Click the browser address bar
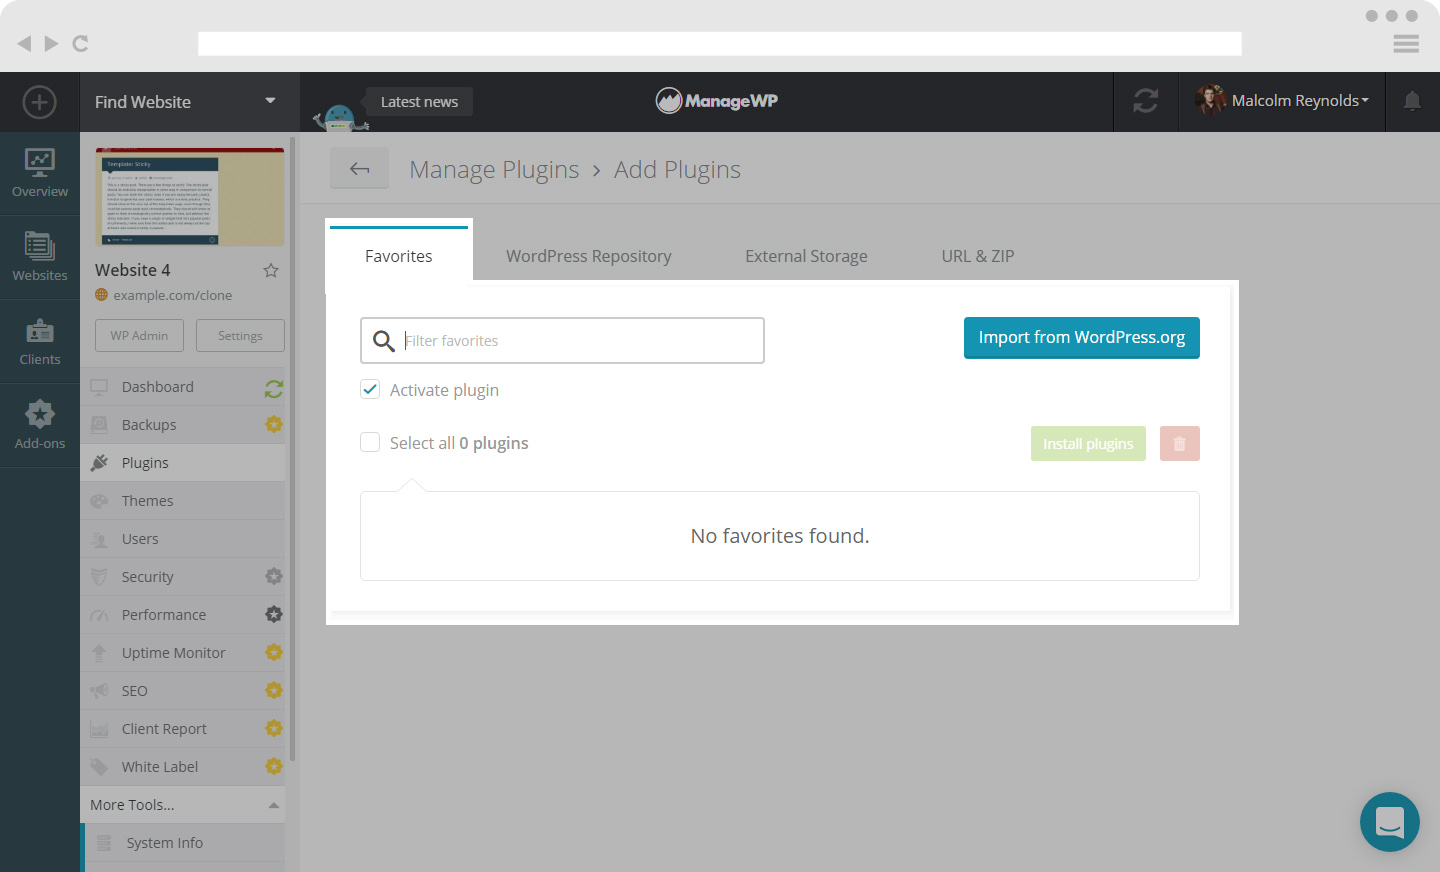This screenshot has width=1440, height=872. pos(720,43)
